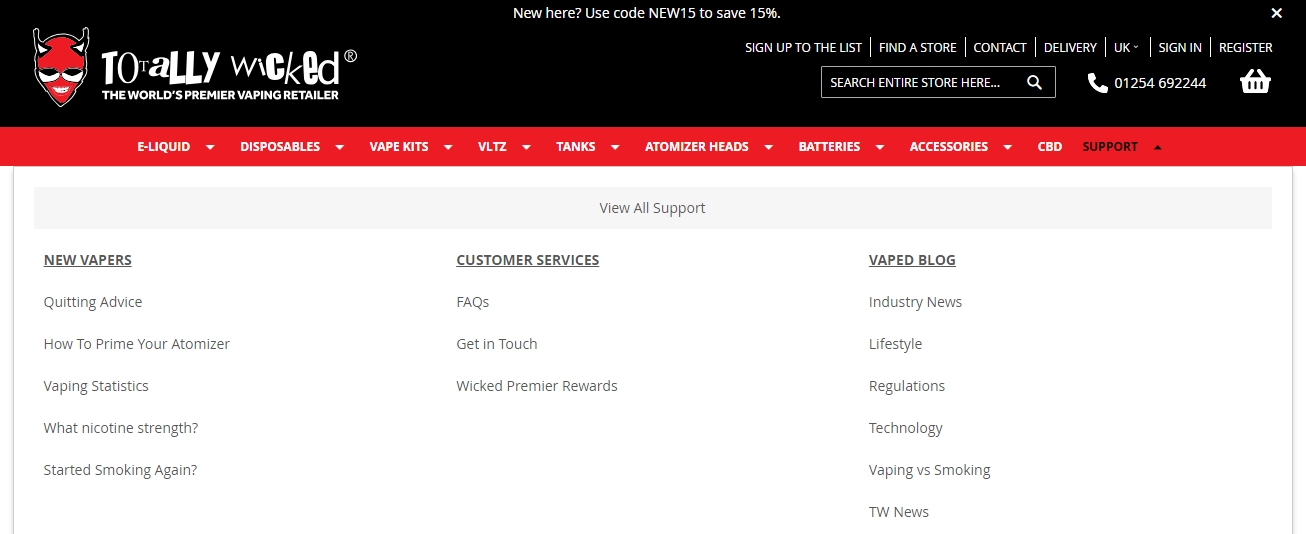The height and width of the screenshot is (534, 1306).
Task: Open Technology blog category
Action: 906,428
